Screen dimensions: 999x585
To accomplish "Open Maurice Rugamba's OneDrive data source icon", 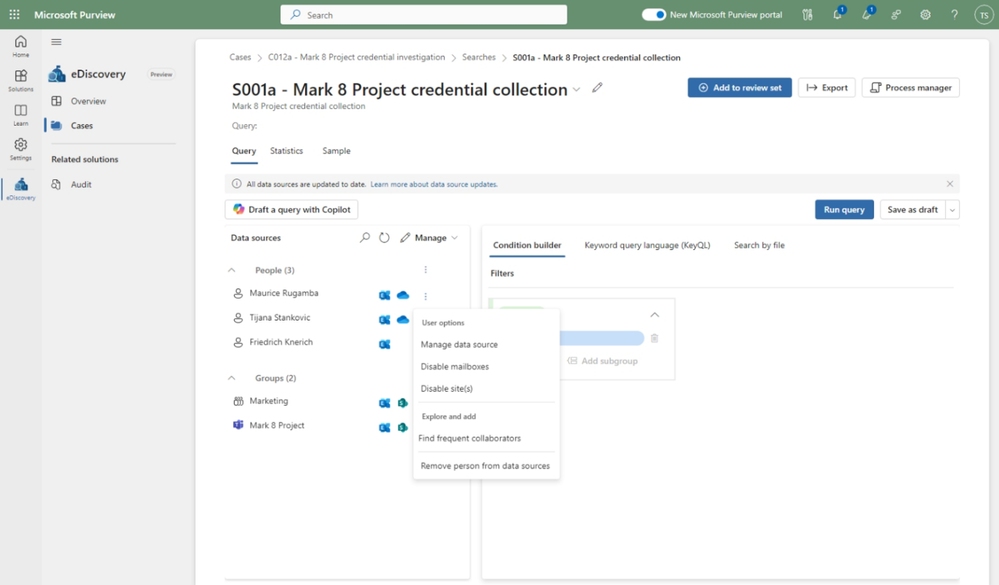I will pos(401,295).
